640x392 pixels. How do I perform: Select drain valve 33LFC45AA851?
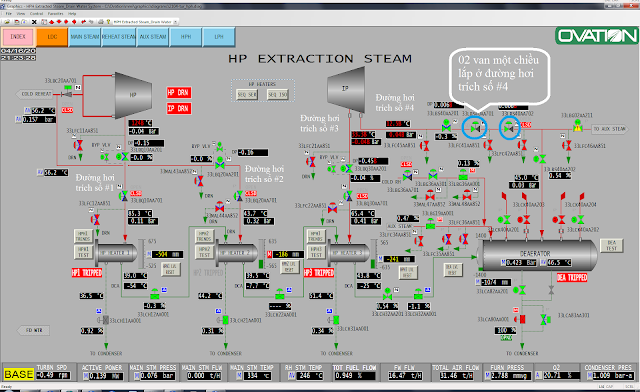click(x=425, y=145)
